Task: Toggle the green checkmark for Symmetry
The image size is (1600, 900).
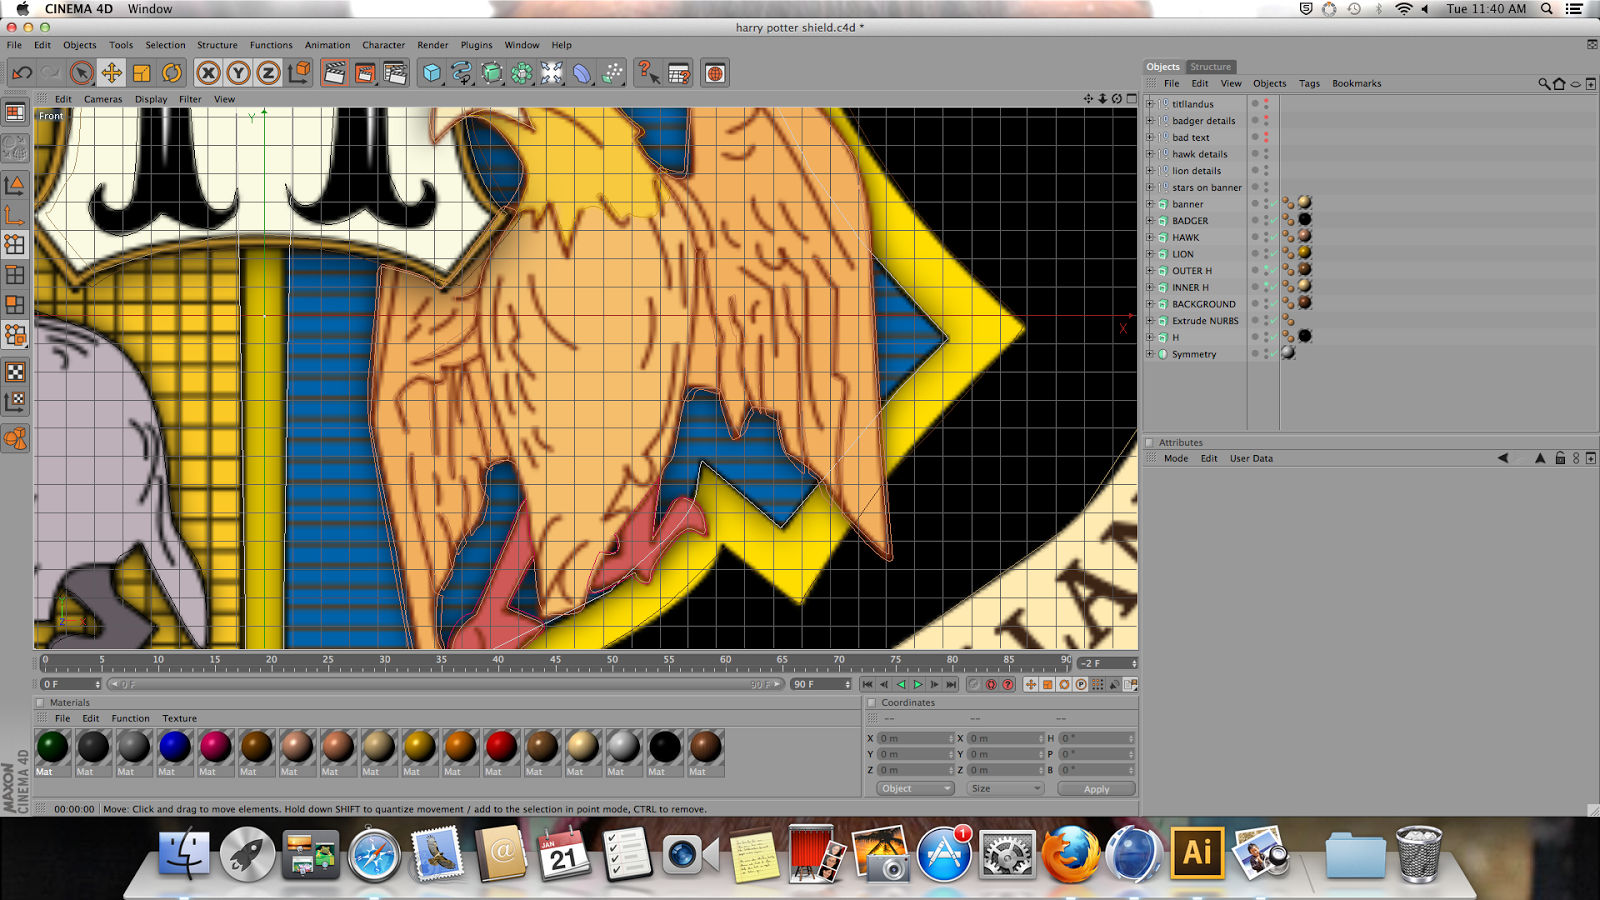Action: pyautogui.click(x=1273, y=354)
